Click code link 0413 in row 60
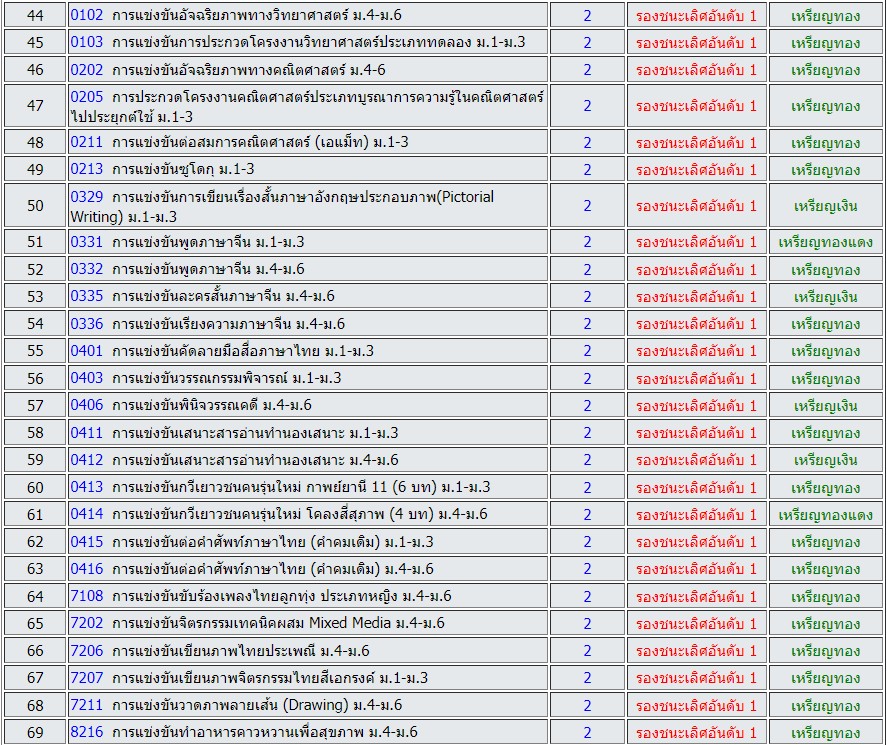 [86, 487]
